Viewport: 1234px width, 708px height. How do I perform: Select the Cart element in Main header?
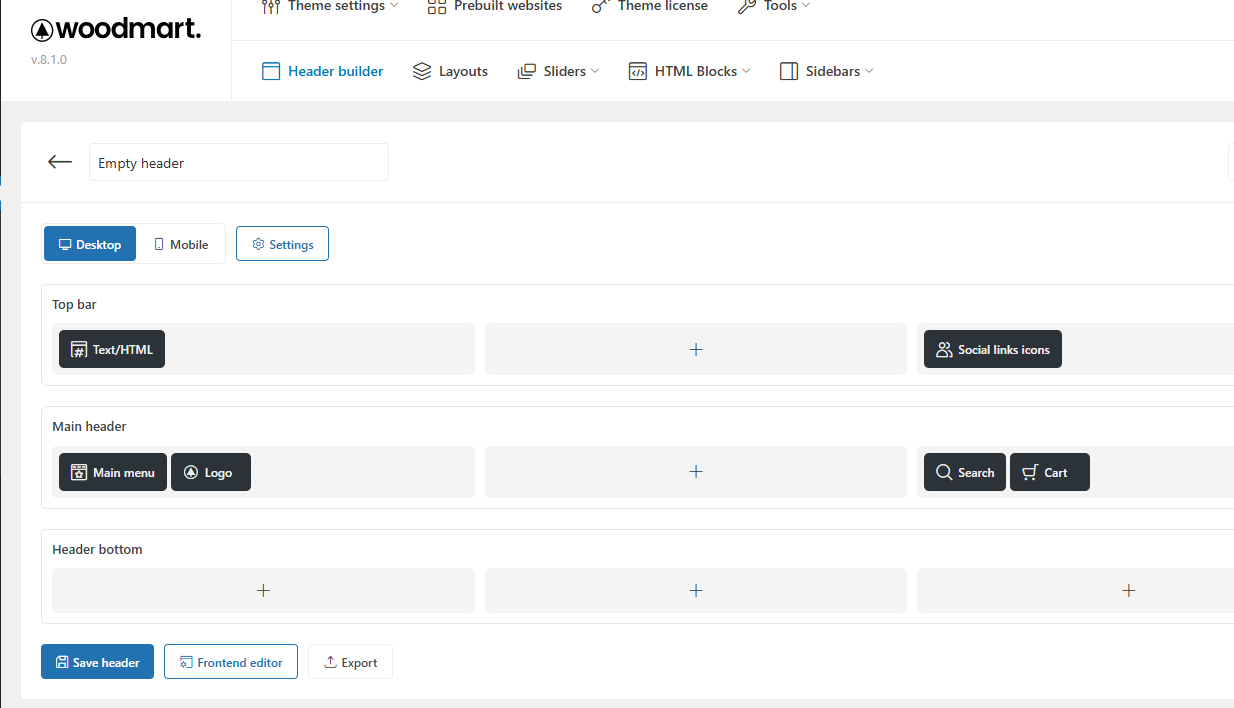pos(1049,472)
